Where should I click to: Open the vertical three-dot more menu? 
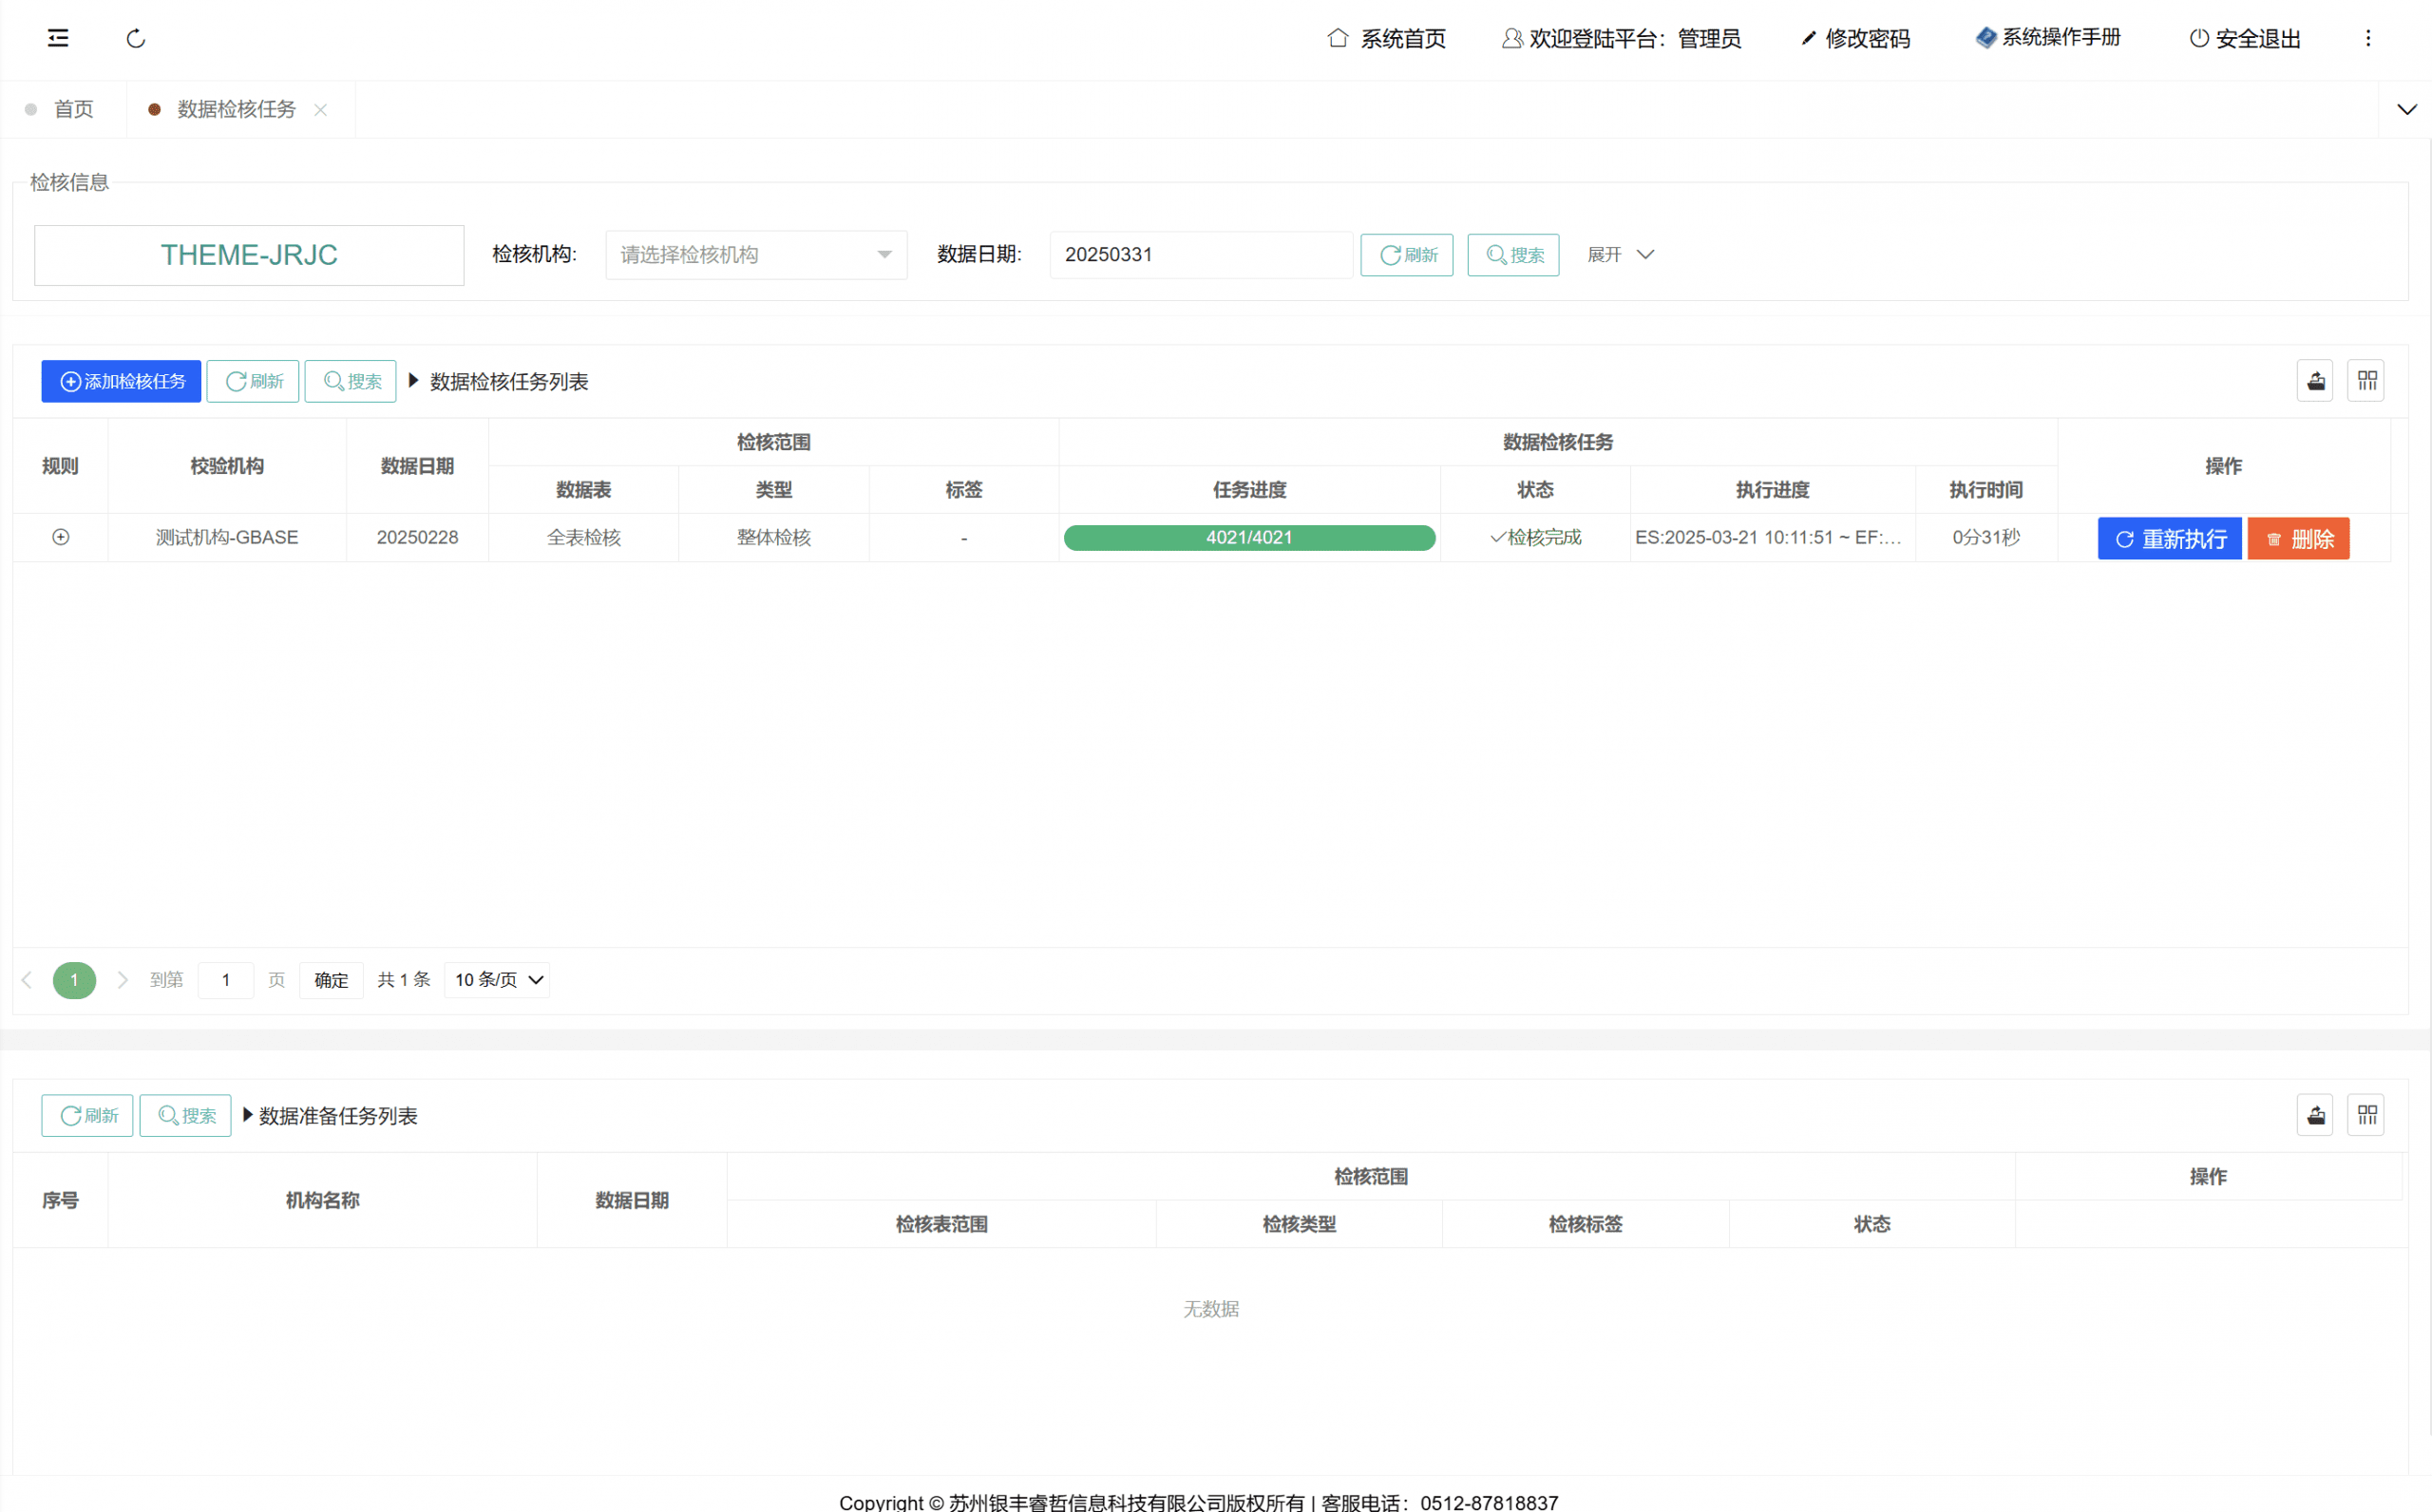(2367, 38)
